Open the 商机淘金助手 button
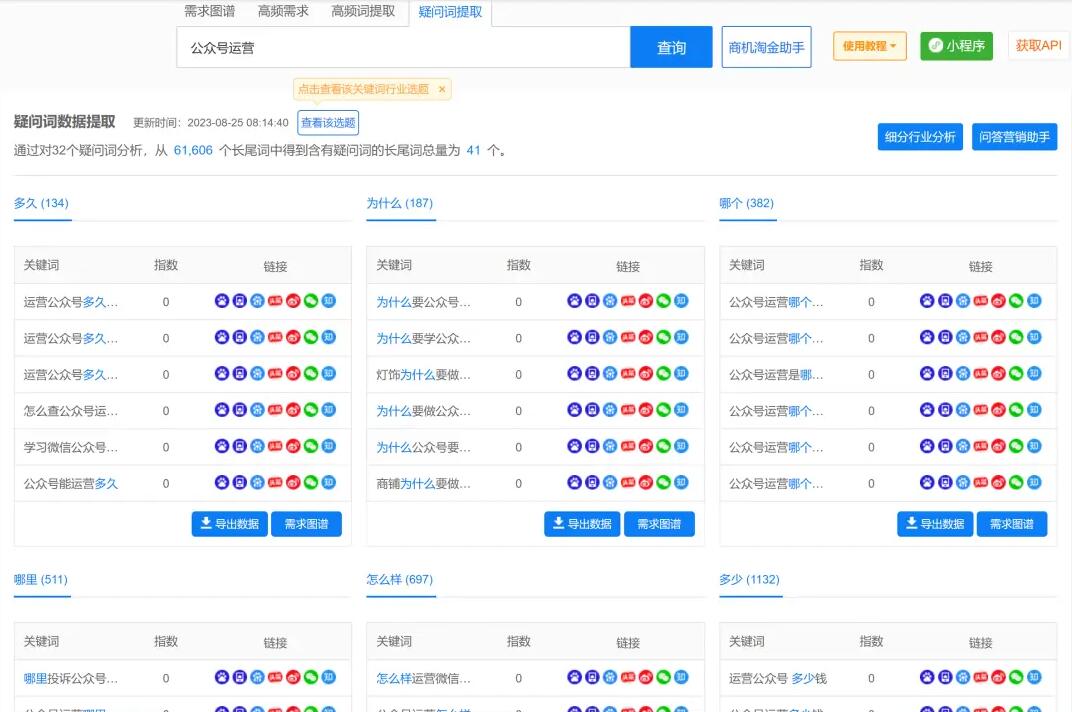Image resolution: width=1072 pixels, height=712 pixels. click(766, 47)
